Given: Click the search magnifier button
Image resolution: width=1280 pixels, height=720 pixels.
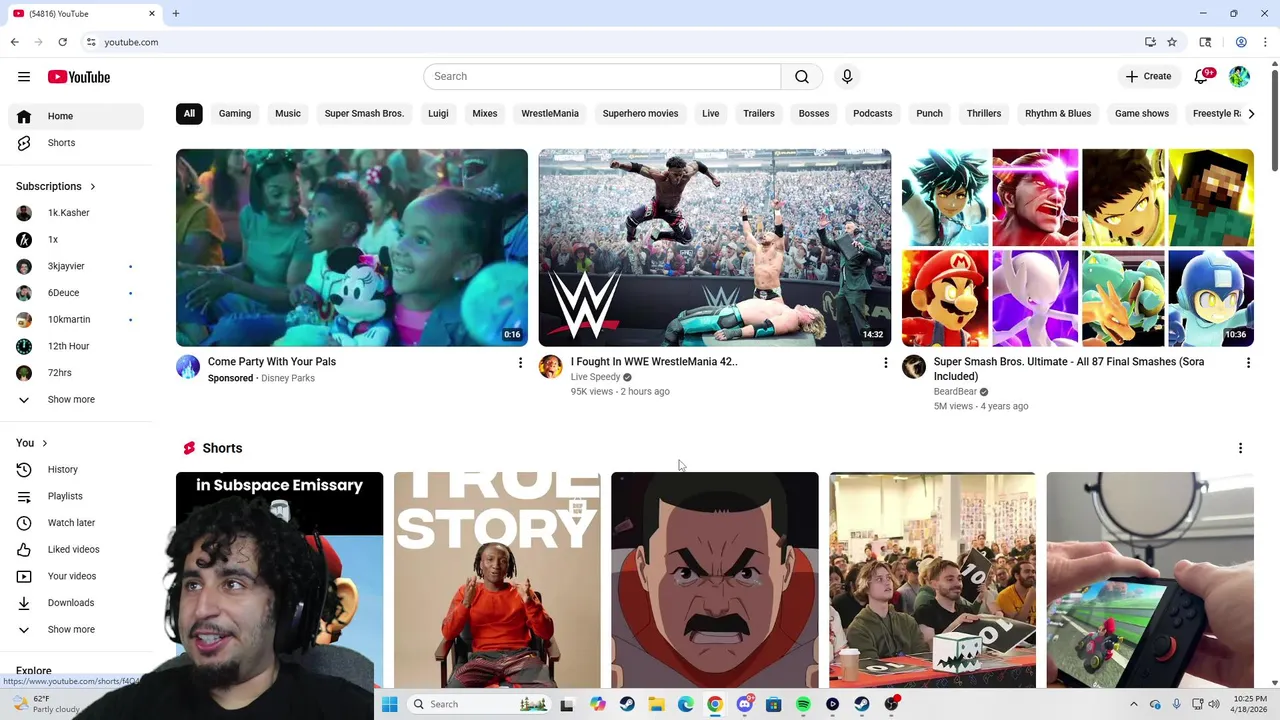Looking at the screenshot, I should (x=802, y=77).
